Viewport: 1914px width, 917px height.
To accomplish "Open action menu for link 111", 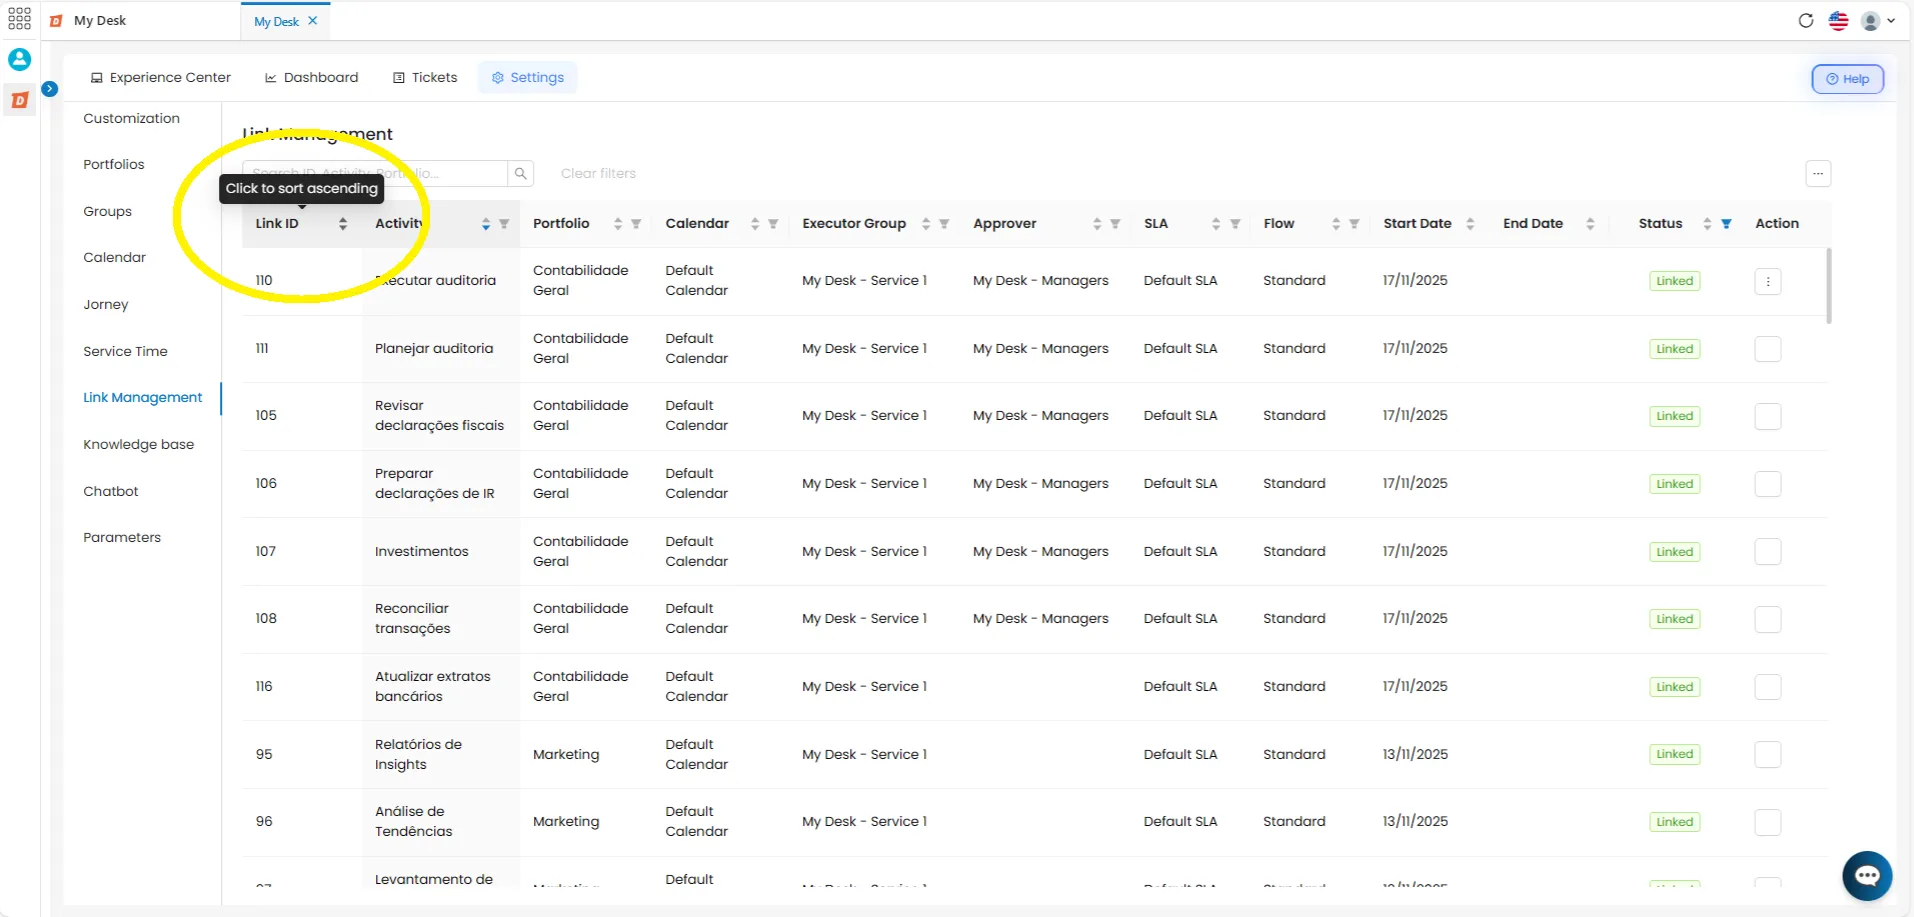I will coord(1768,349).
